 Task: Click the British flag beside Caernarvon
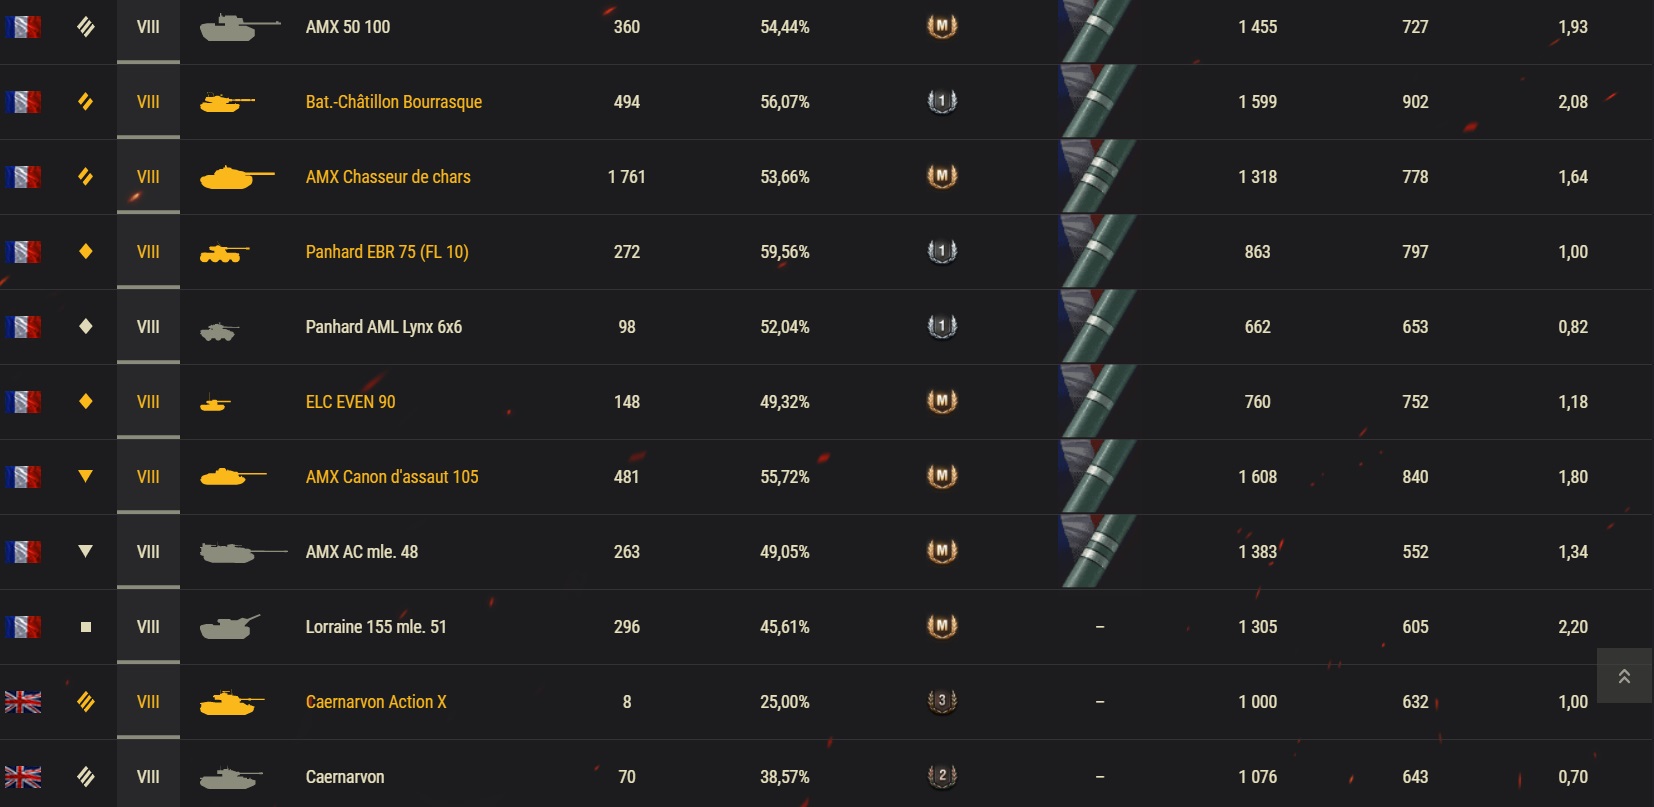[x=23, y=777]
